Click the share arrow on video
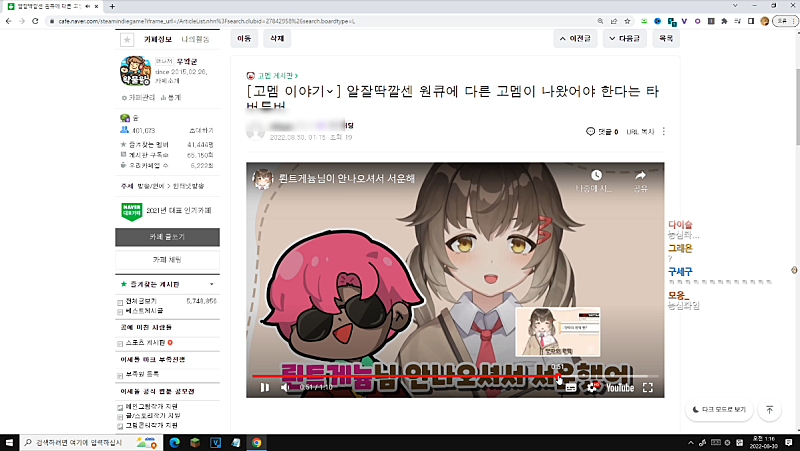800x451 pixels. (x=640, y=176)
